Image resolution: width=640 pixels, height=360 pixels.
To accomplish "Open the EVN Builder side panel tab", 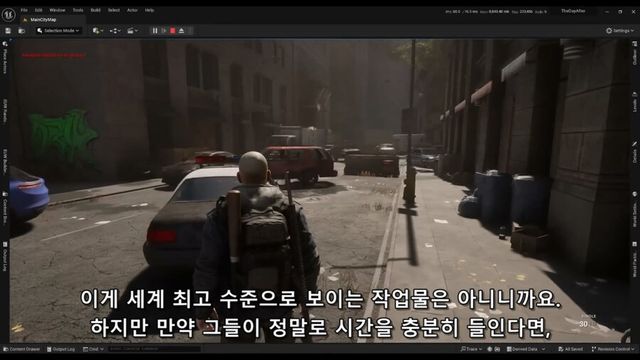I will coord(5,162).
